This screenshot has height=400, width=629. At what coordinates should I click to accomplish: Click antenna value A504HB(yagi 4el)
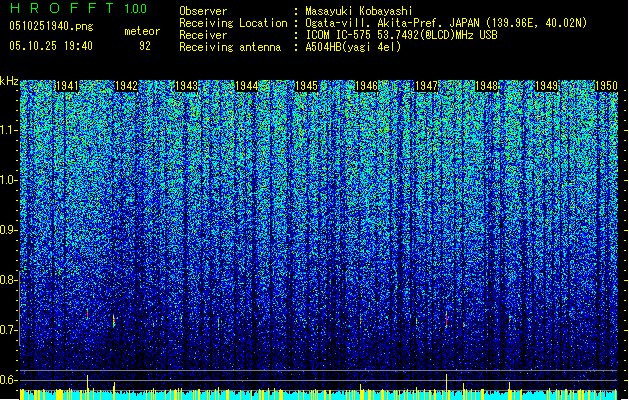pyautogui.click(x=353, y=47)
